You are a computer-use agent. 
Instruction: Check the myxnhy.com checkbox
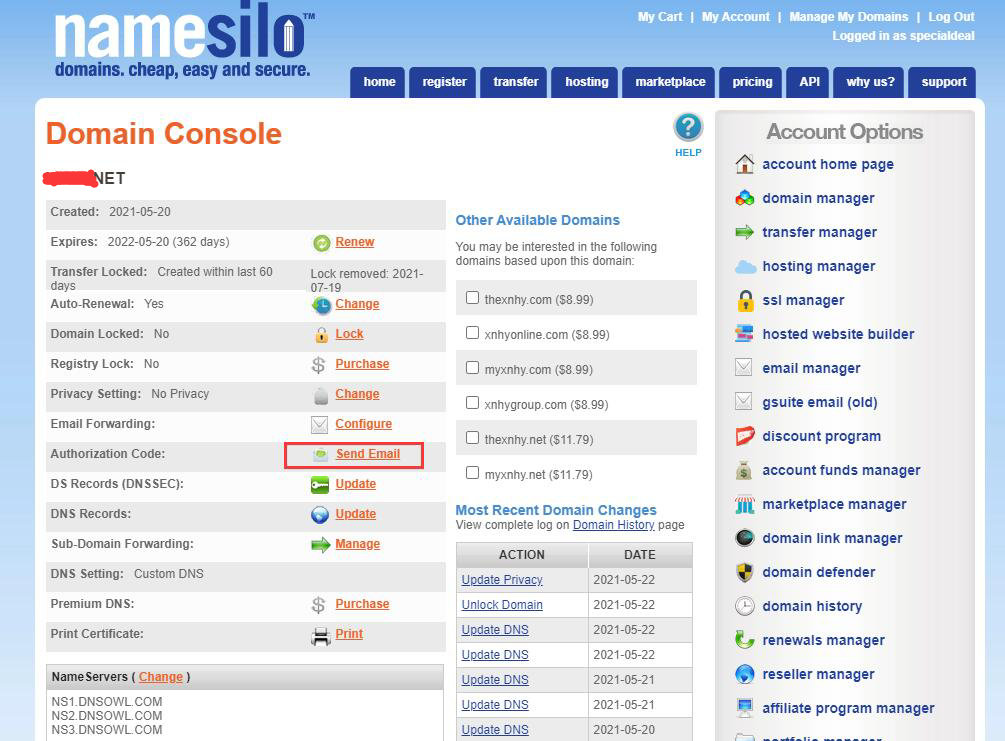[472, 367]
